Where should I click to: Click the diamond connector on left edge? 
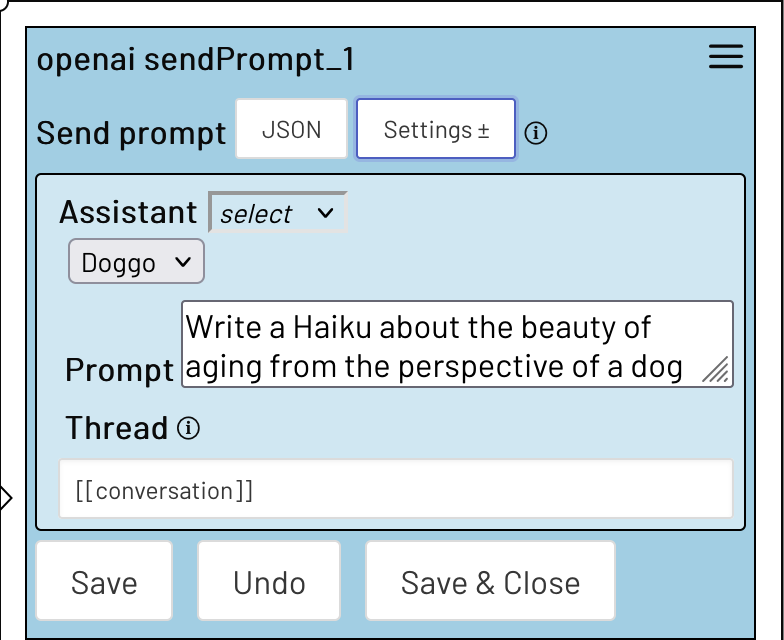point(4,498)
